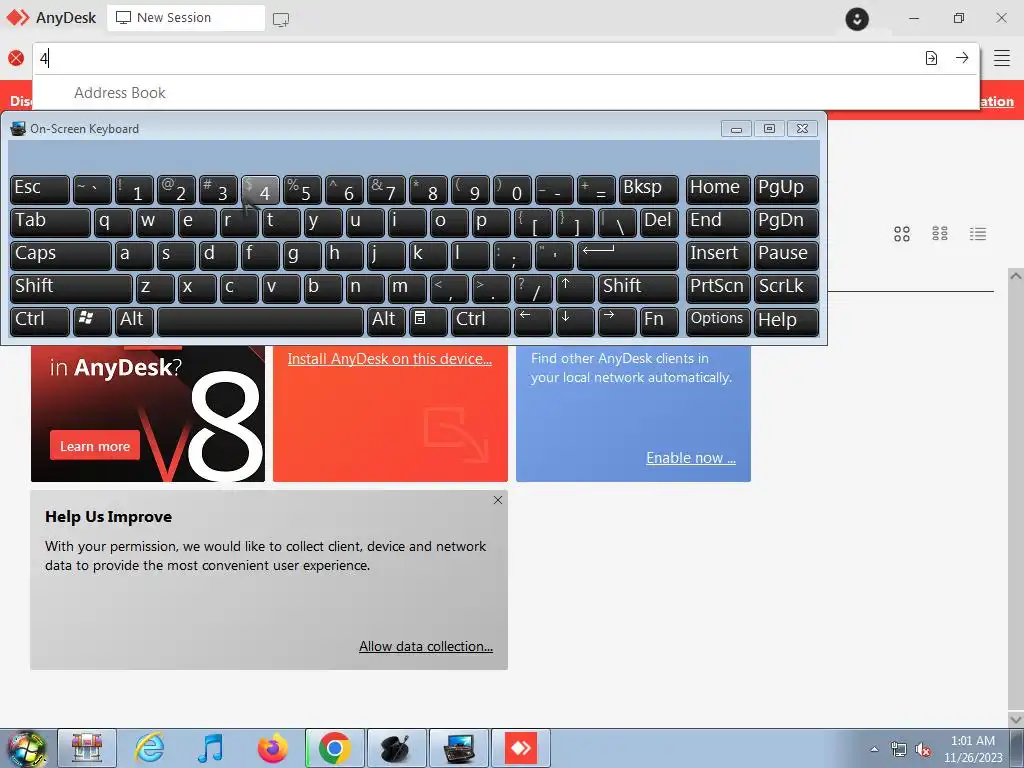This screenshot has height=768, width=1024.
Task: Click the Learn more button
Action: point(95,446)
